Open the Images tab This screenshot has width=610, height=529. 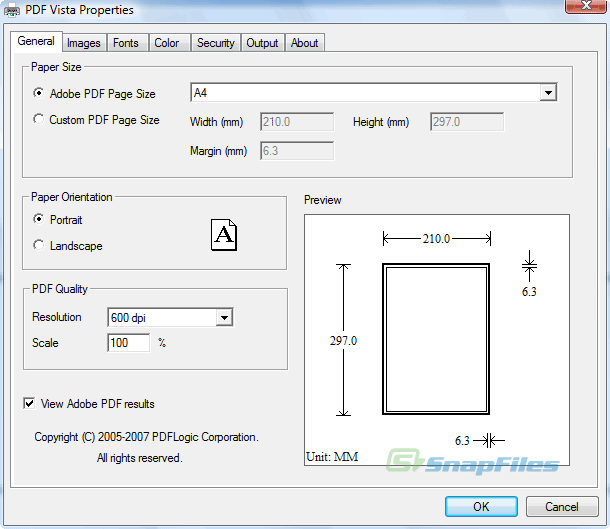pyautogui.click(x=84, y=43)
